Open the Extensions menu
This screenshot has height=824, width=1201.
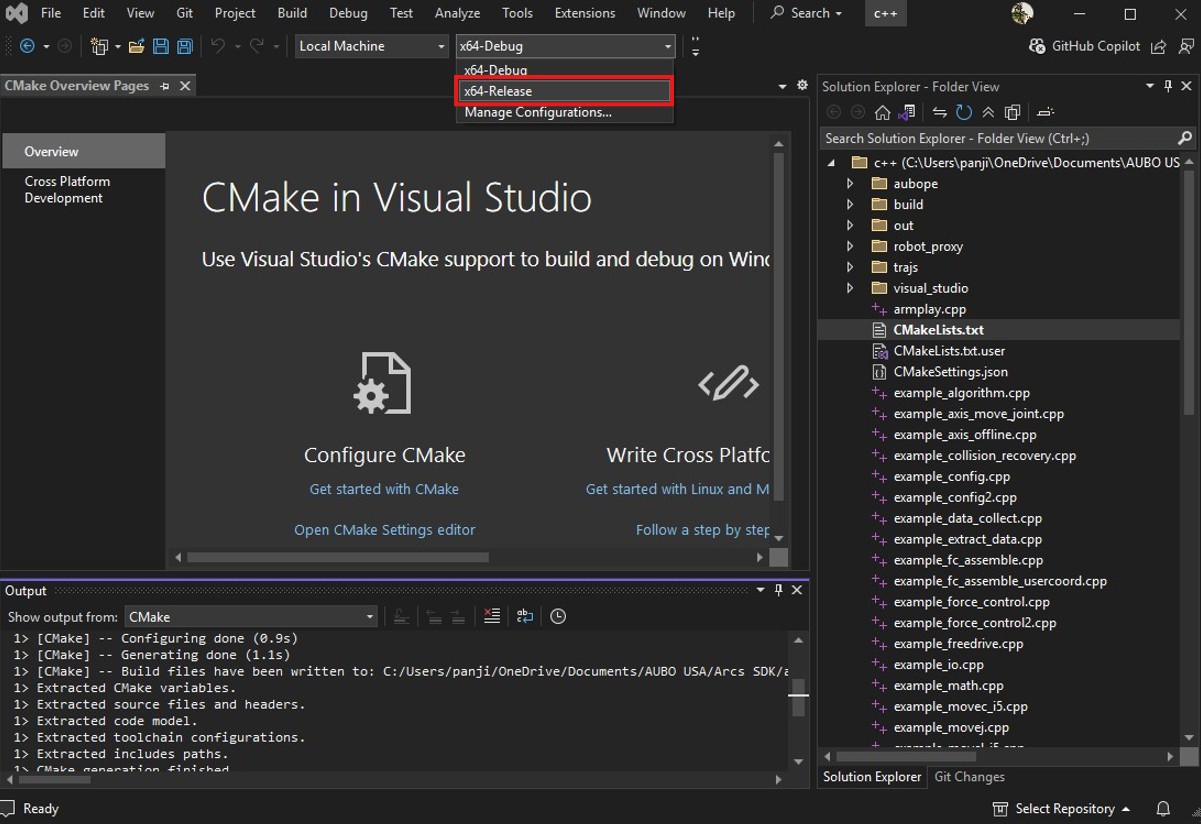click(585, 13)
